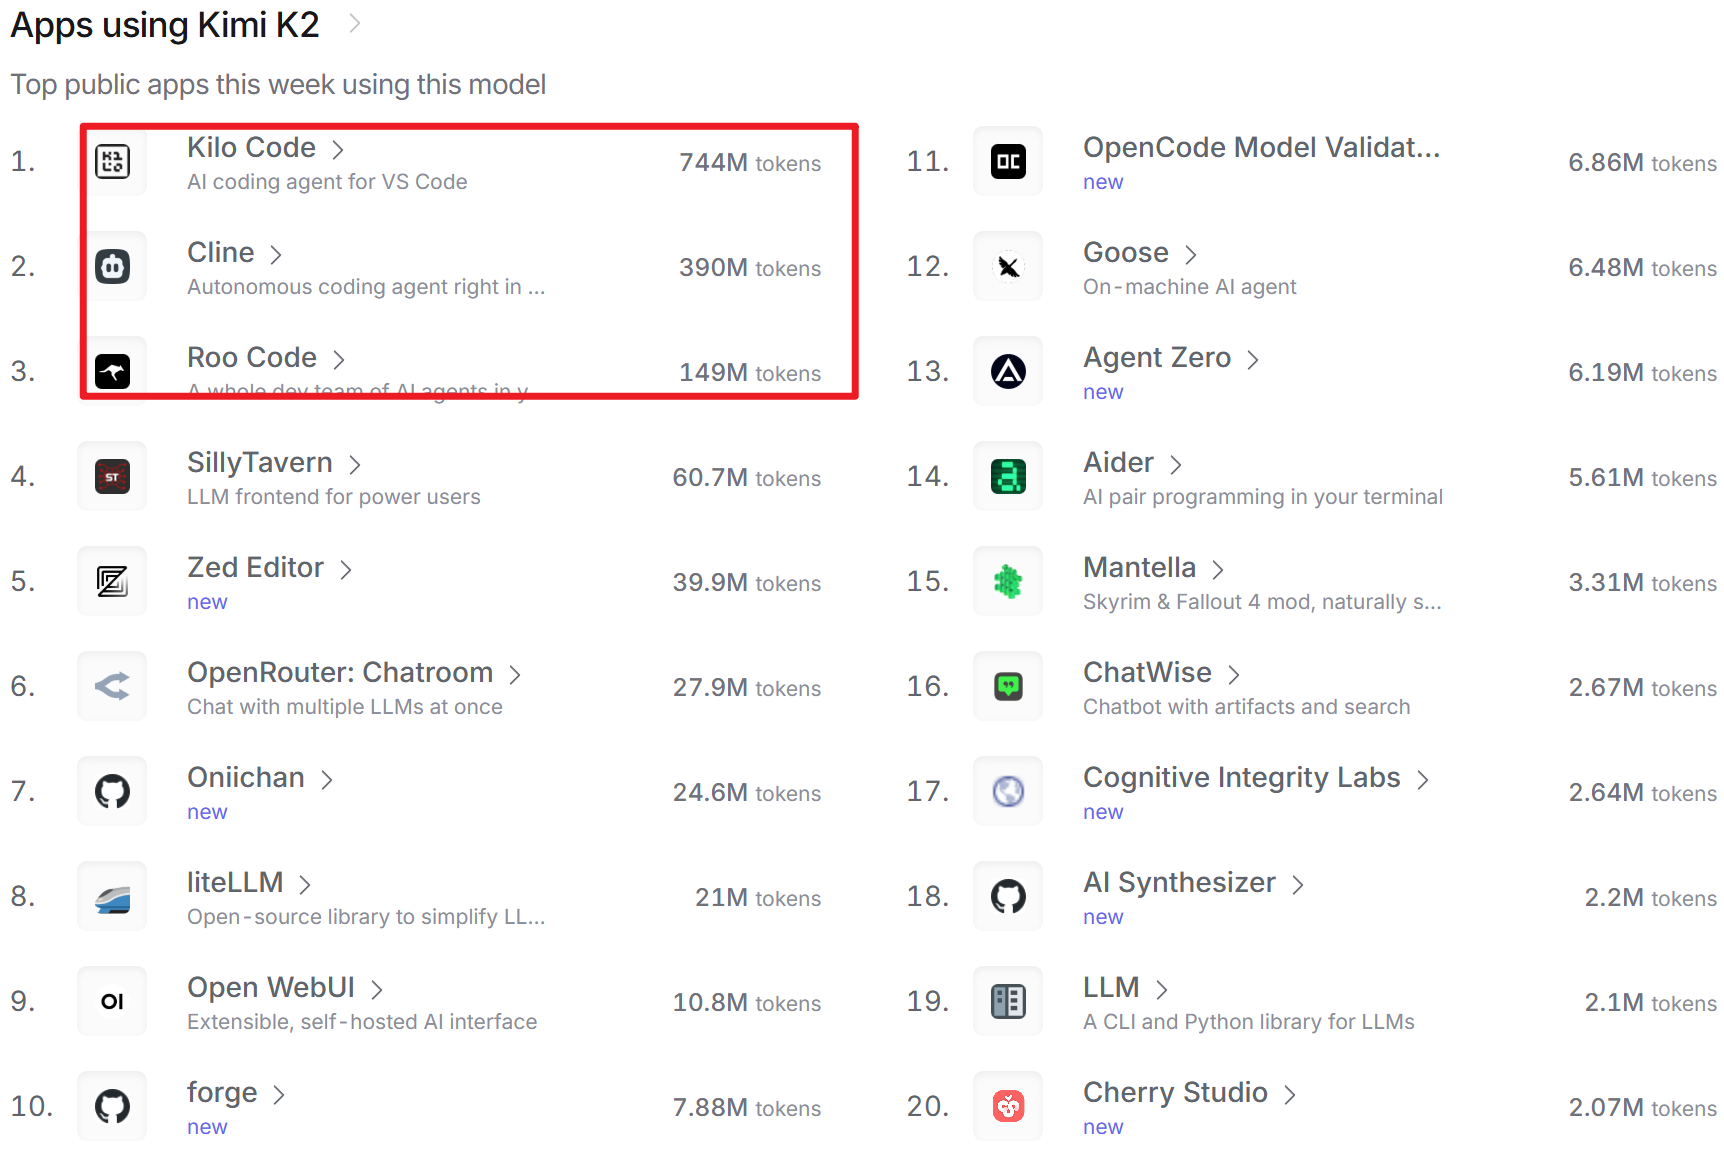Click the Kilo Code app icon
Screen dimensions: 1724x1153
pos(112,161)
